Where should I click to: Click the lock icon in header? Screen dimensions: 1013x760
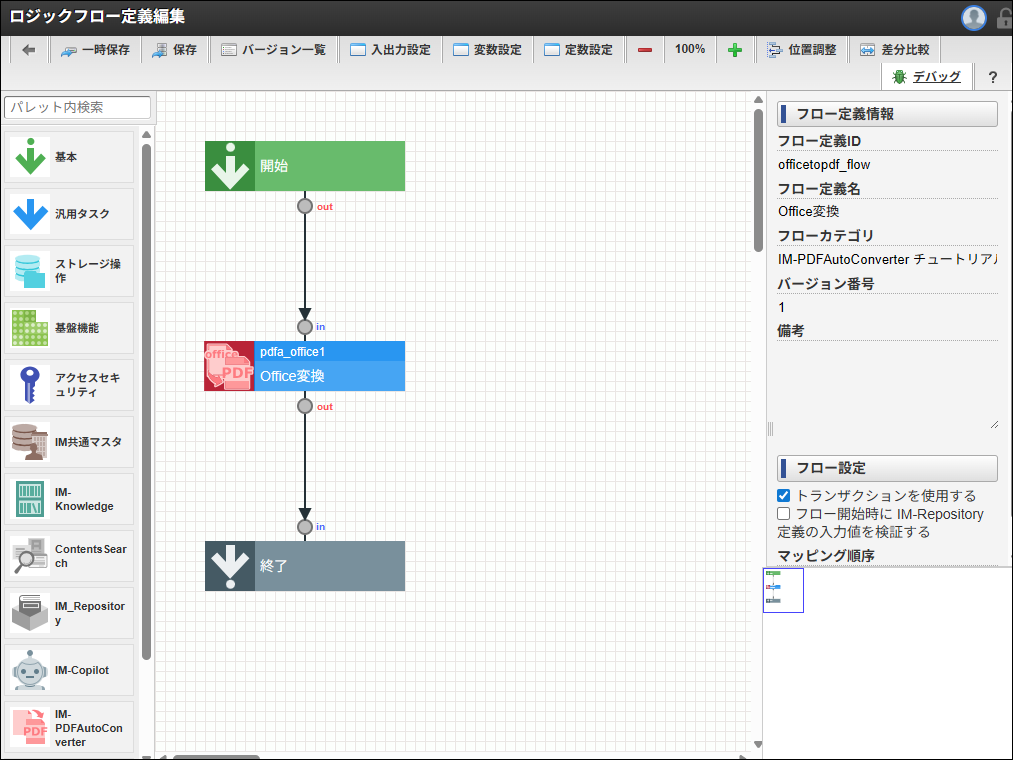(x=1003, y=17)
